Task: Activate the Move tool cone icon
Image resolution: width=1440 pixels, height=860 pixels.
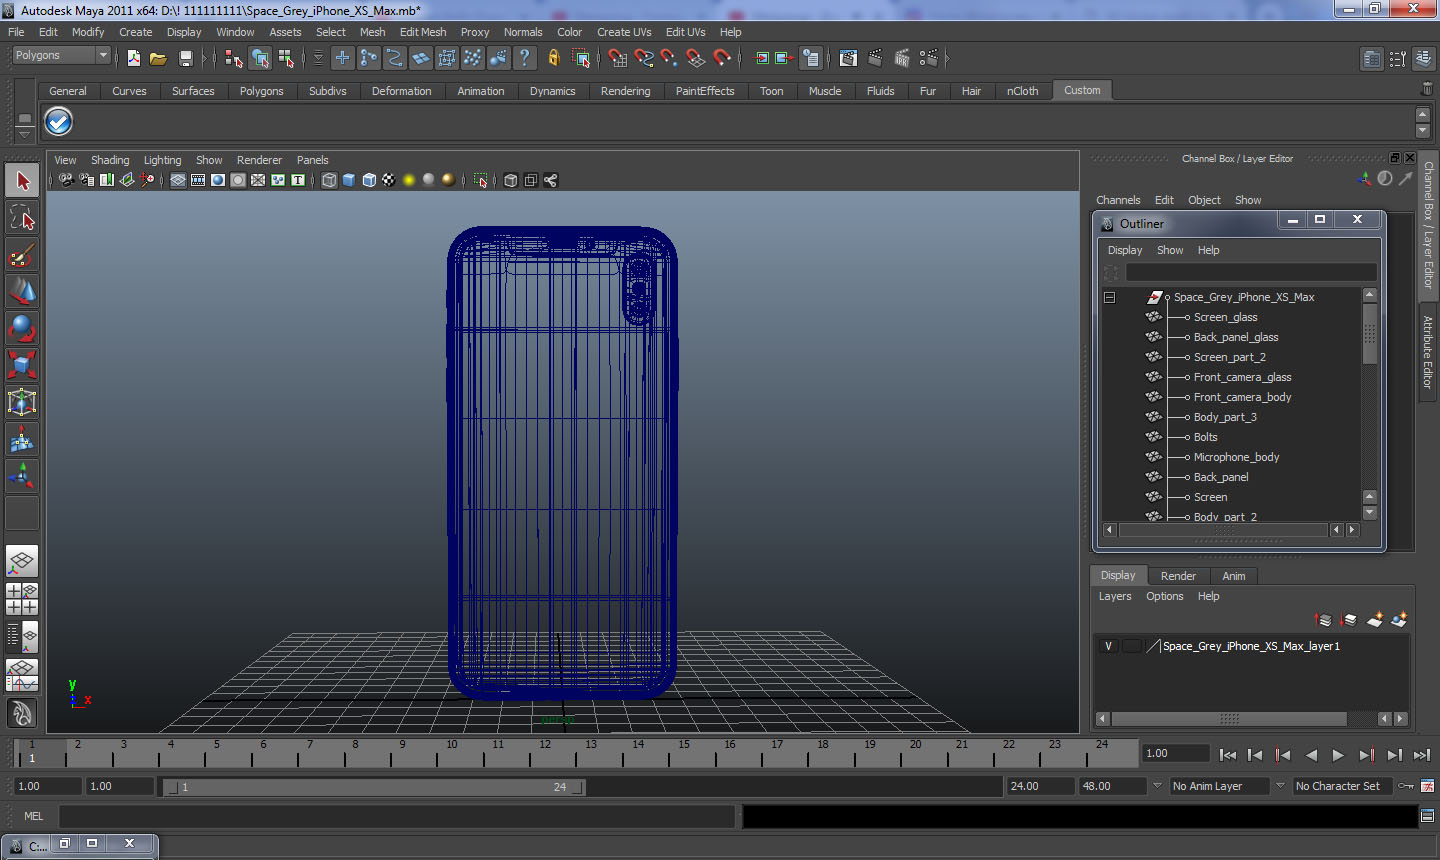Action: [x=22, y=291]
